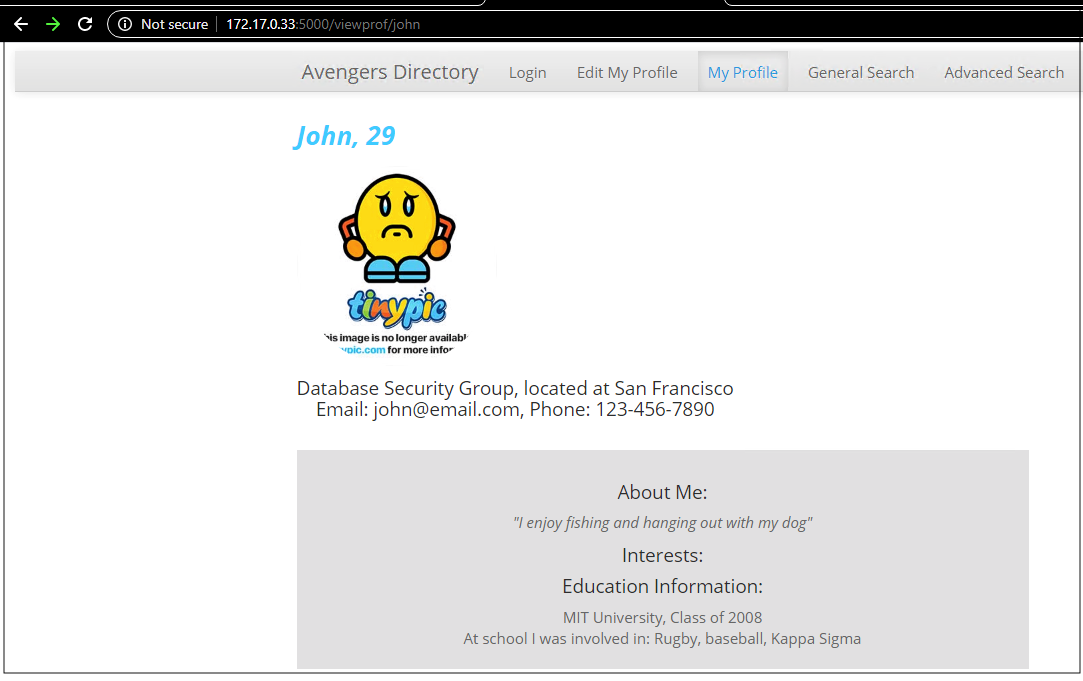Go to Edit My Profile
Viewport: 1083px width, 681px height.
point(627,73)
